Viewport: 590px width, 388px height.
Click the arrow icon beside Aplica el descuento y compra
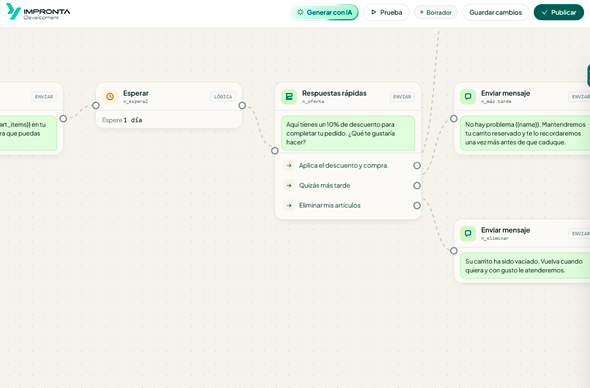(x=289, y=166)
